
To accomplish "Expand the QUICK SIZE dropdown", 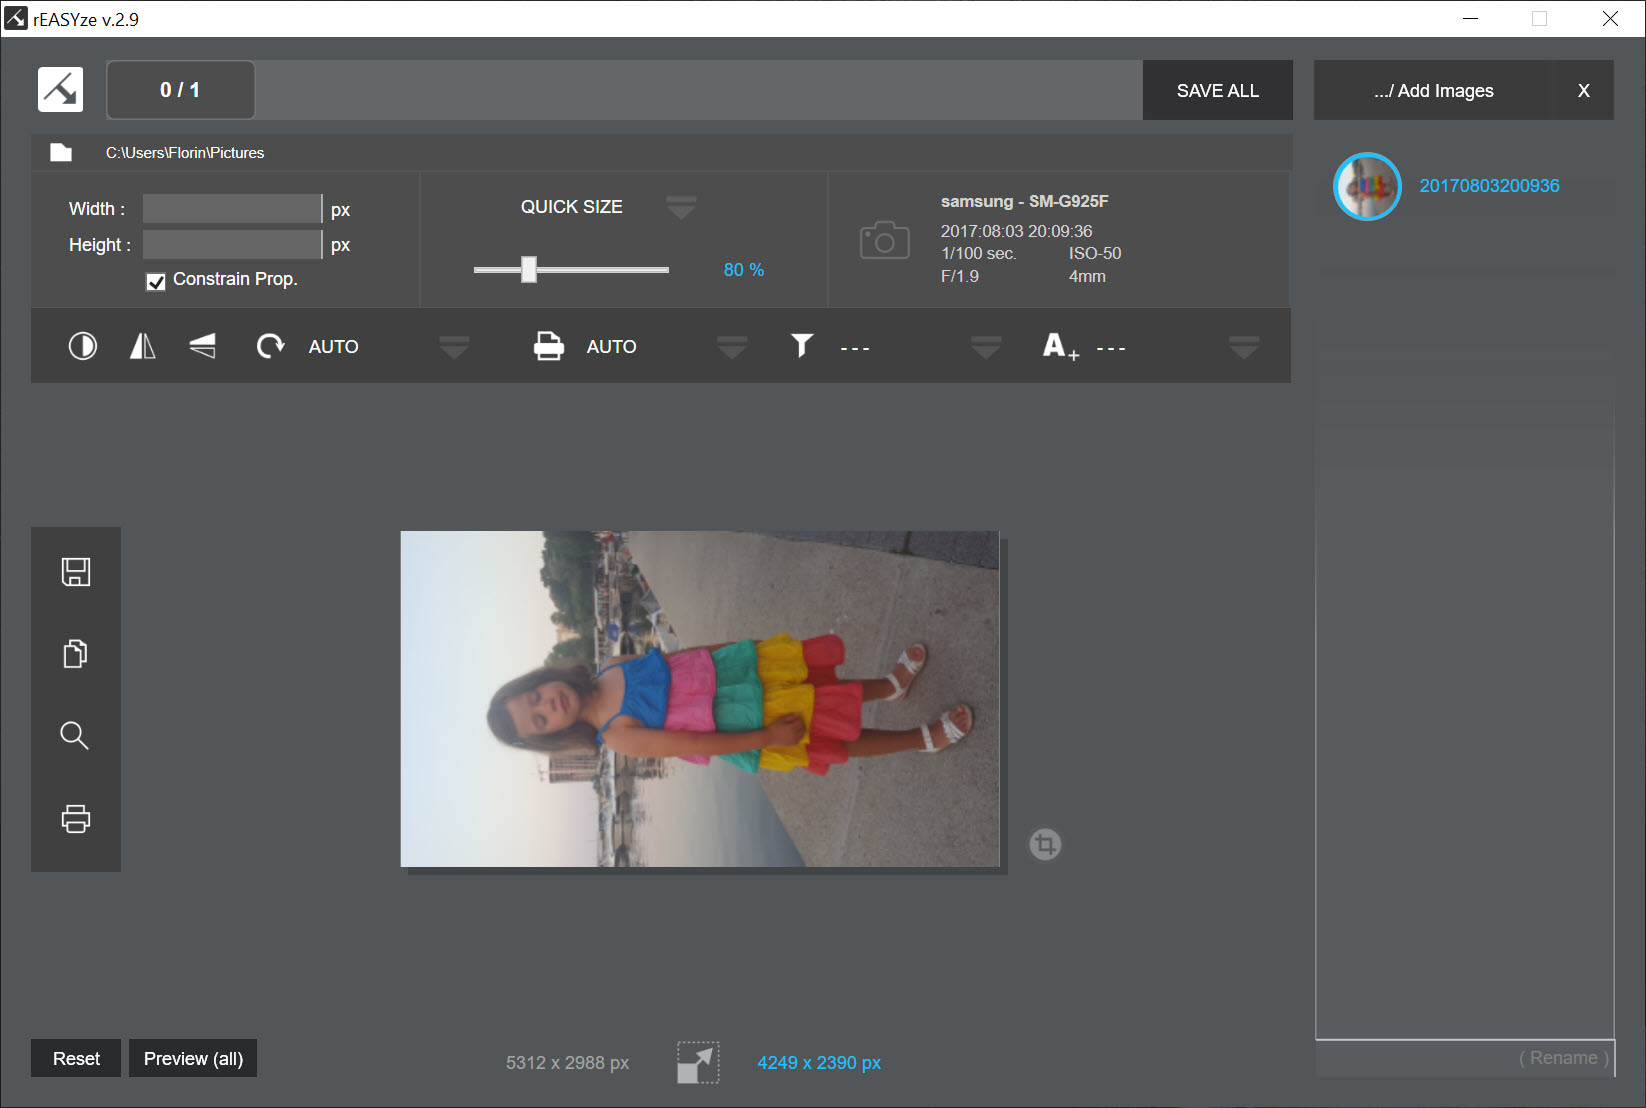I will coord(681,207).
